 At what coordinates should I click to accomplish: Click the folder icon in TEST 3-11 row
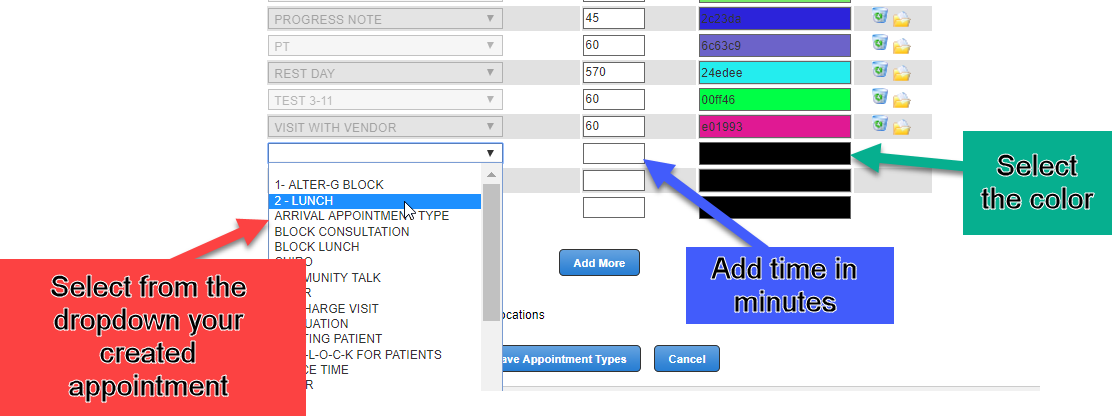[x=901, y=100]
